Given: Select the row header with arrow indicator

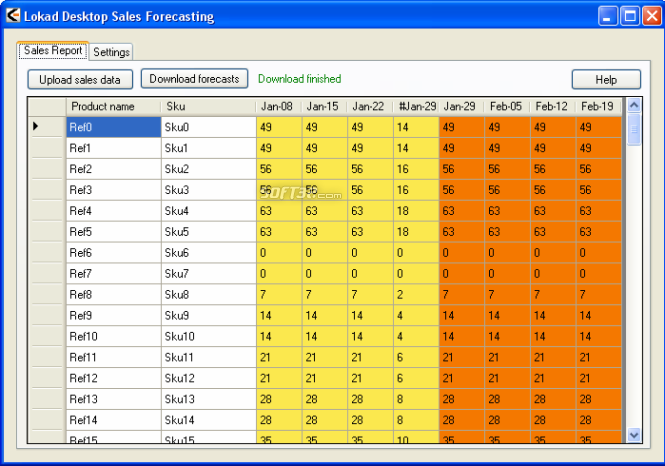Looking at the screenshot, I should [x=46, y=127].
